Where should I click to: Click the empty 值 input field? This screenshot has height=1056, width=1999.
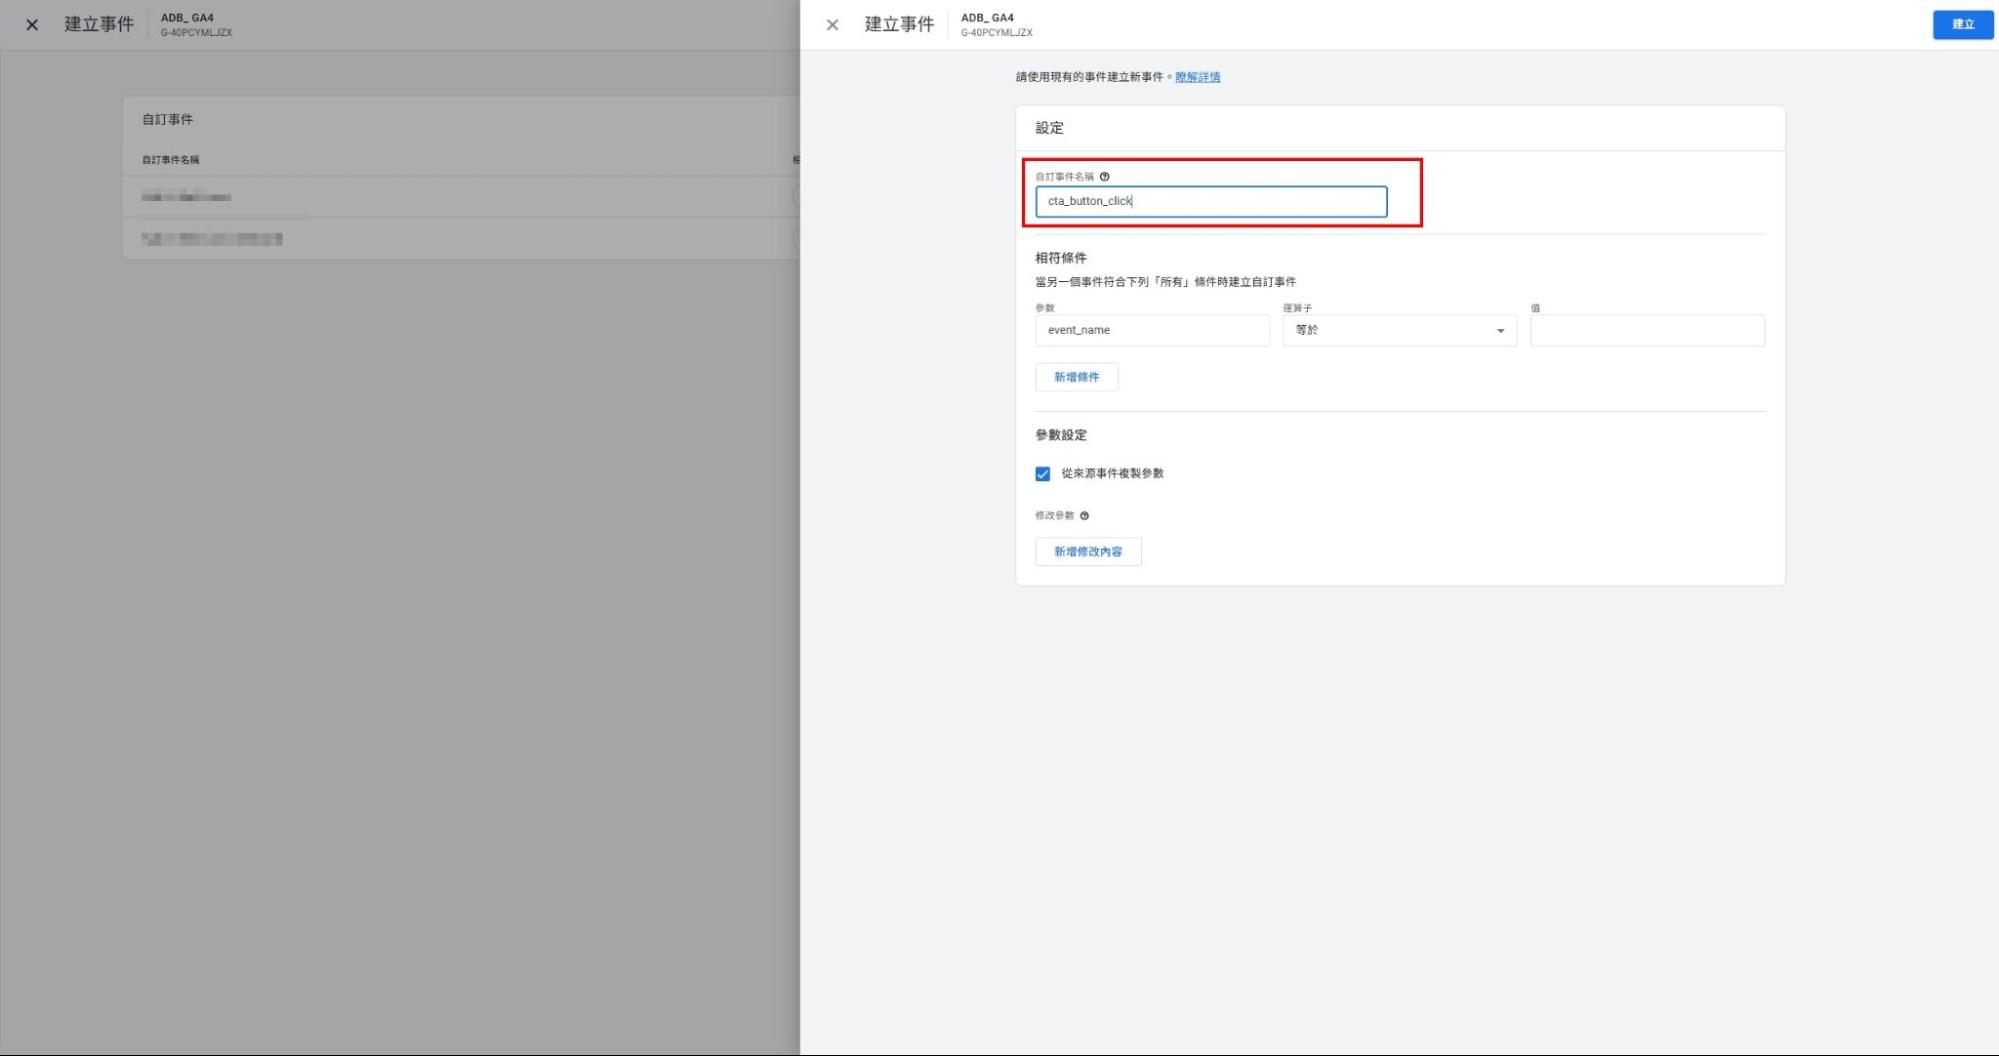coord(1647,330)
